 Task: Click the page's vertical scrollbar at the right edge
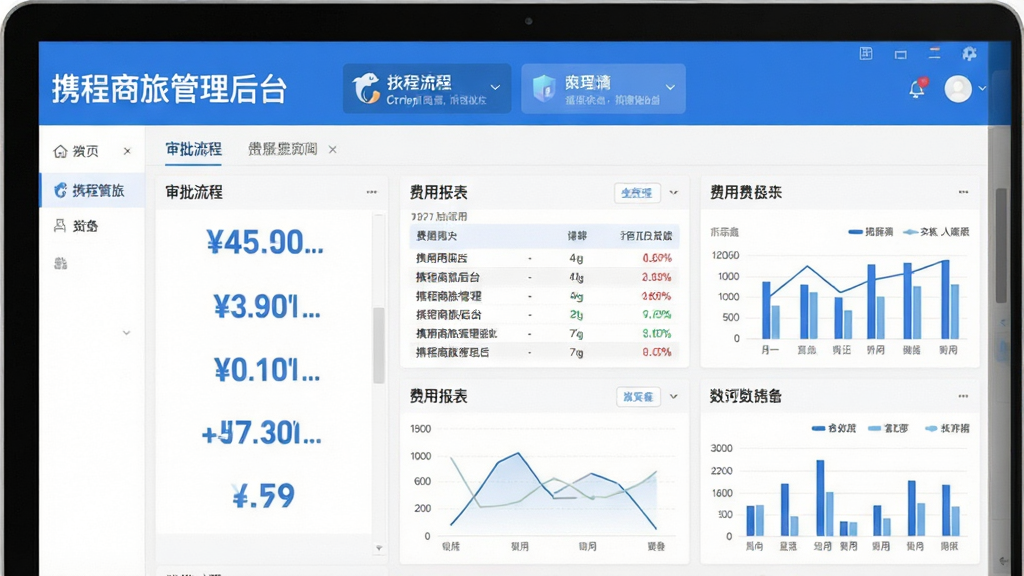pos(1001,246)
